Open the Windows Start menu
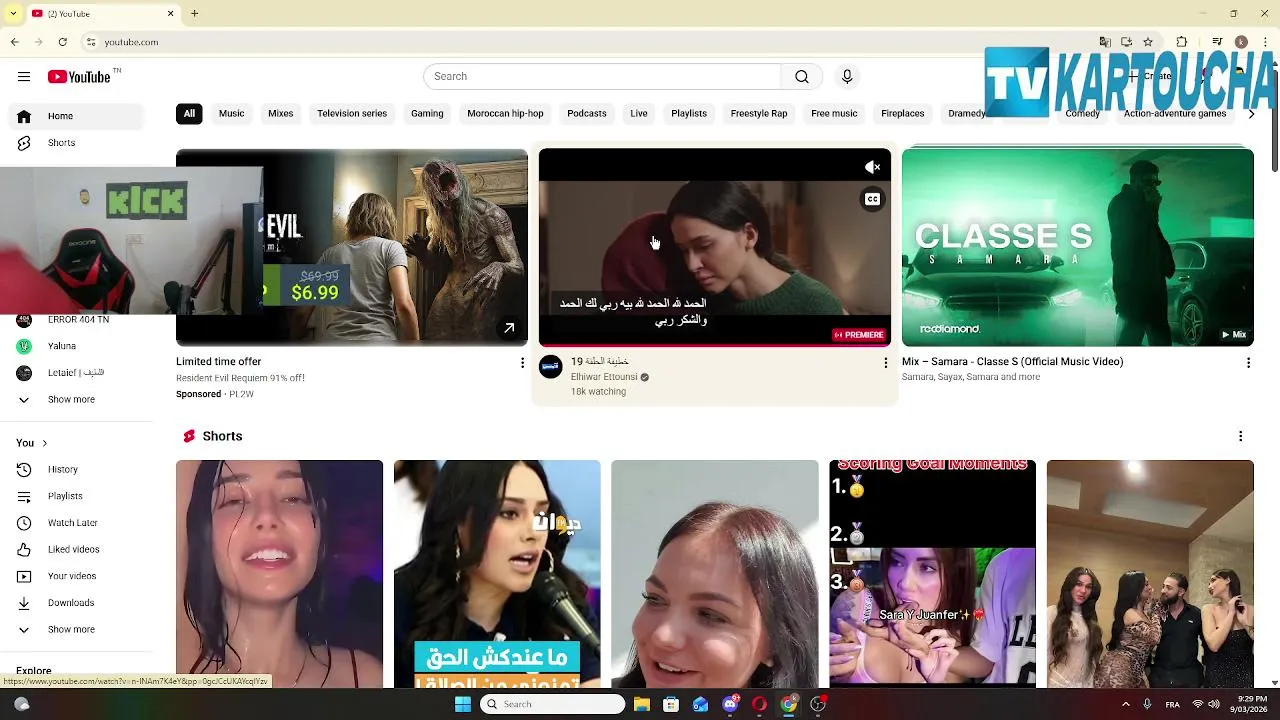The height and width of the screenshot is (720, 1280). (x=462, y=704)
